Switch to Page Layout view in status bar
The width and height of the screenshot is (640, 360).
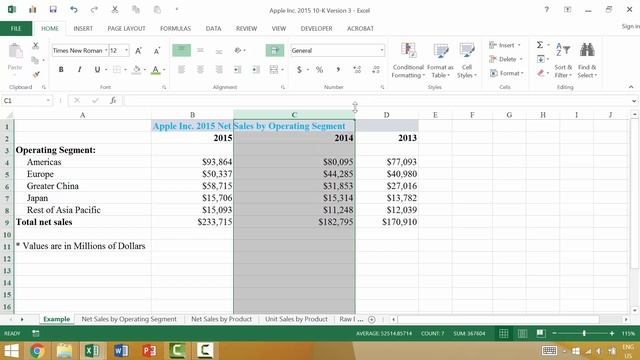(x=522, y=333)
